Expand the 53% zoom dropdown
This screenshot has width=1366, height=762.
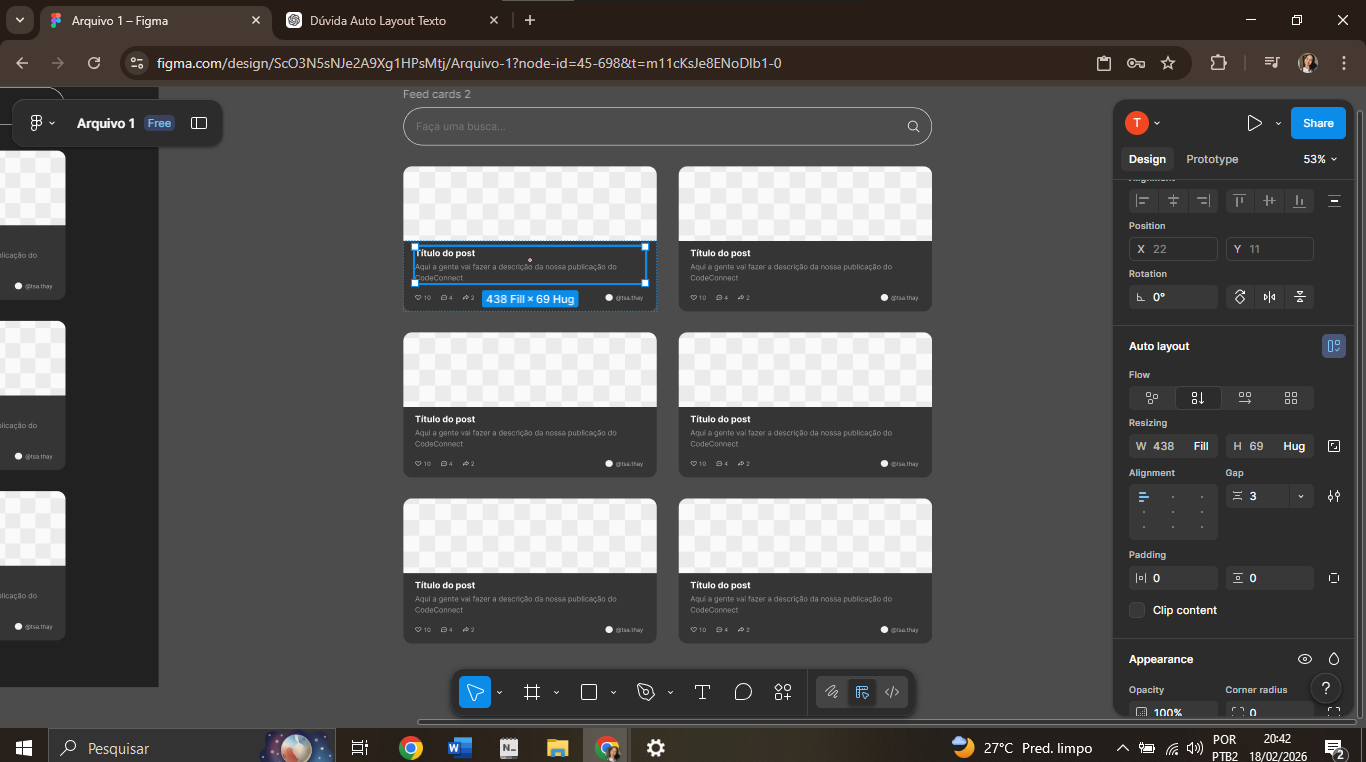coord(1320,159)
